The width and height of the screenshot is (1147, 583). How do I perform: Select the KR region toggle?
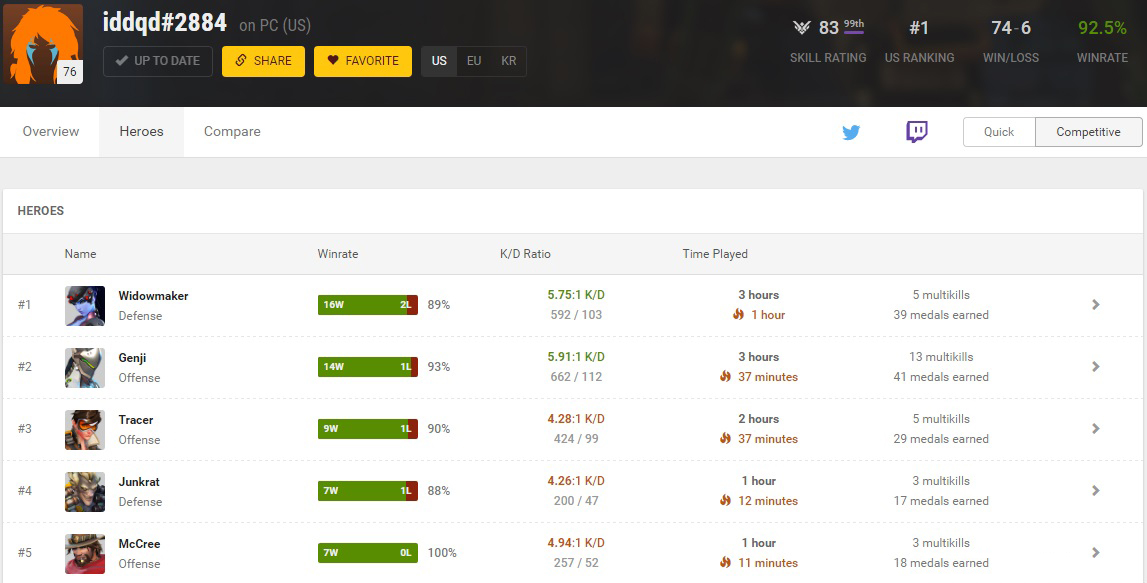click(x=509, y=61)
